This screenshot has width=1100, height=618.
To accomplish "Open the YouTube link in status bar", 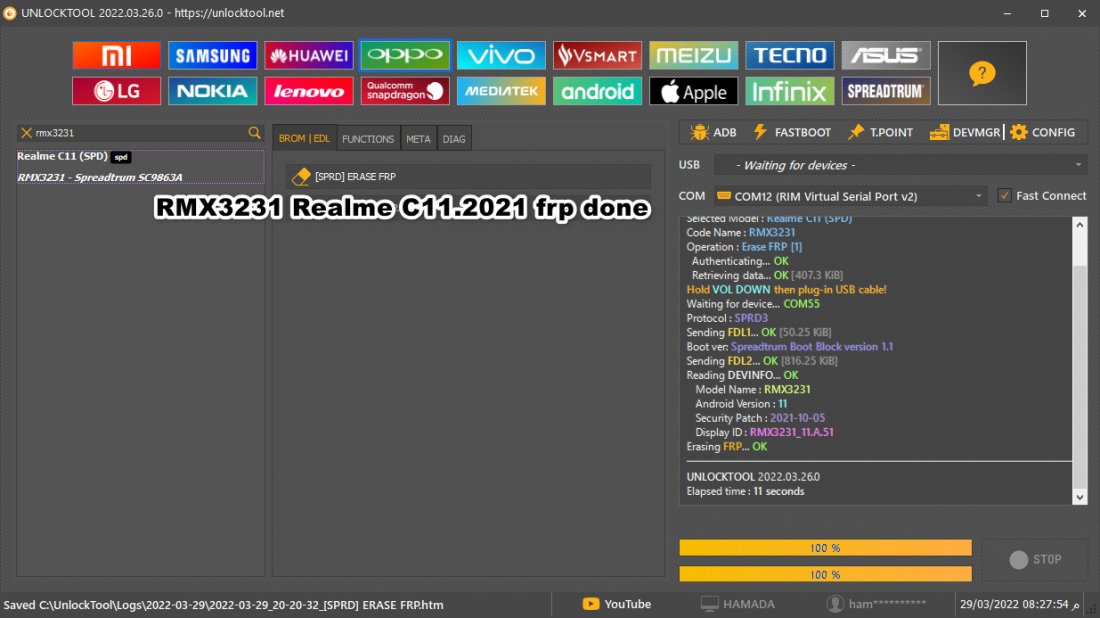I will (x=617, y=604).
